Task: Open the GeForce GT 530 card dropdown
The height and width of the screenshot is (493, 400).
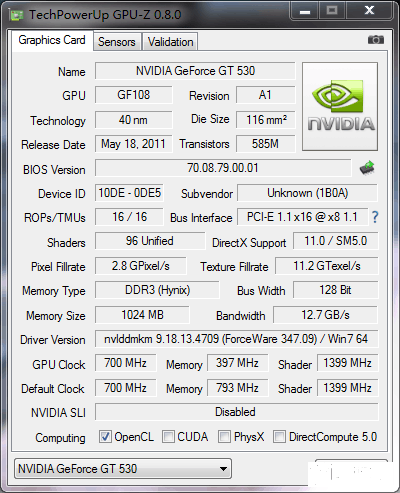Action: coord(123,469)
